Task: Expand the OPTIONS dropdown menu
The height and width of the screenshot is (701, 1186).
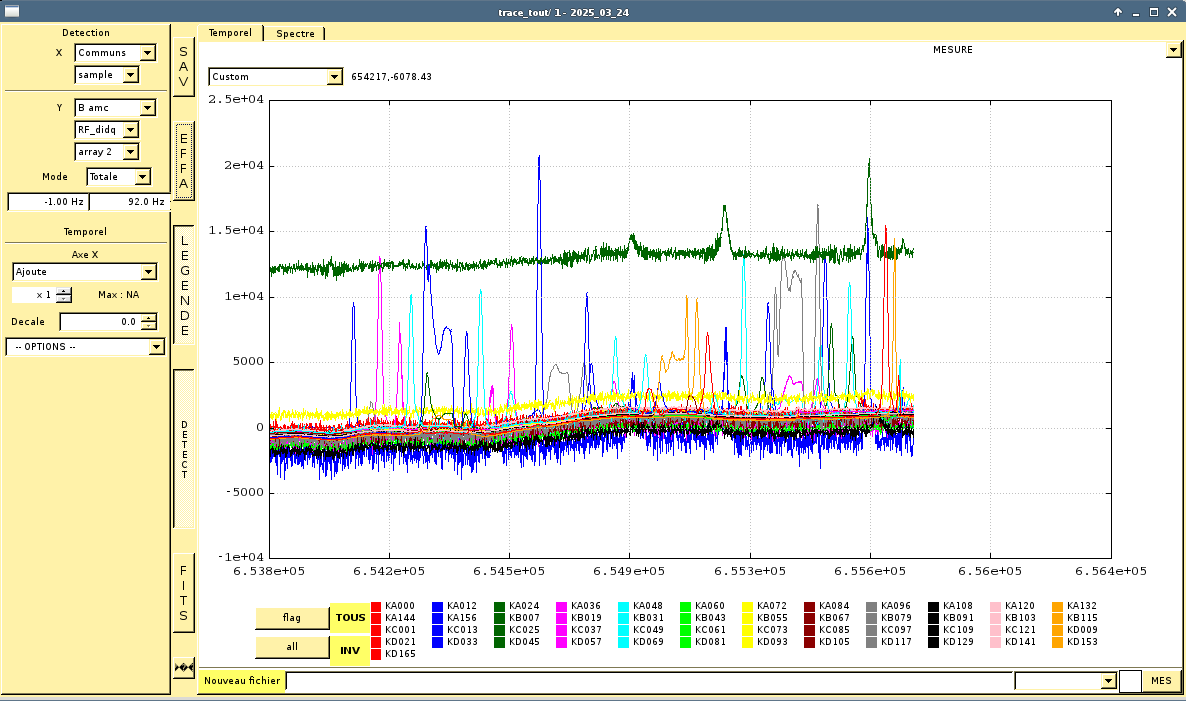Action: coord(156,347)
